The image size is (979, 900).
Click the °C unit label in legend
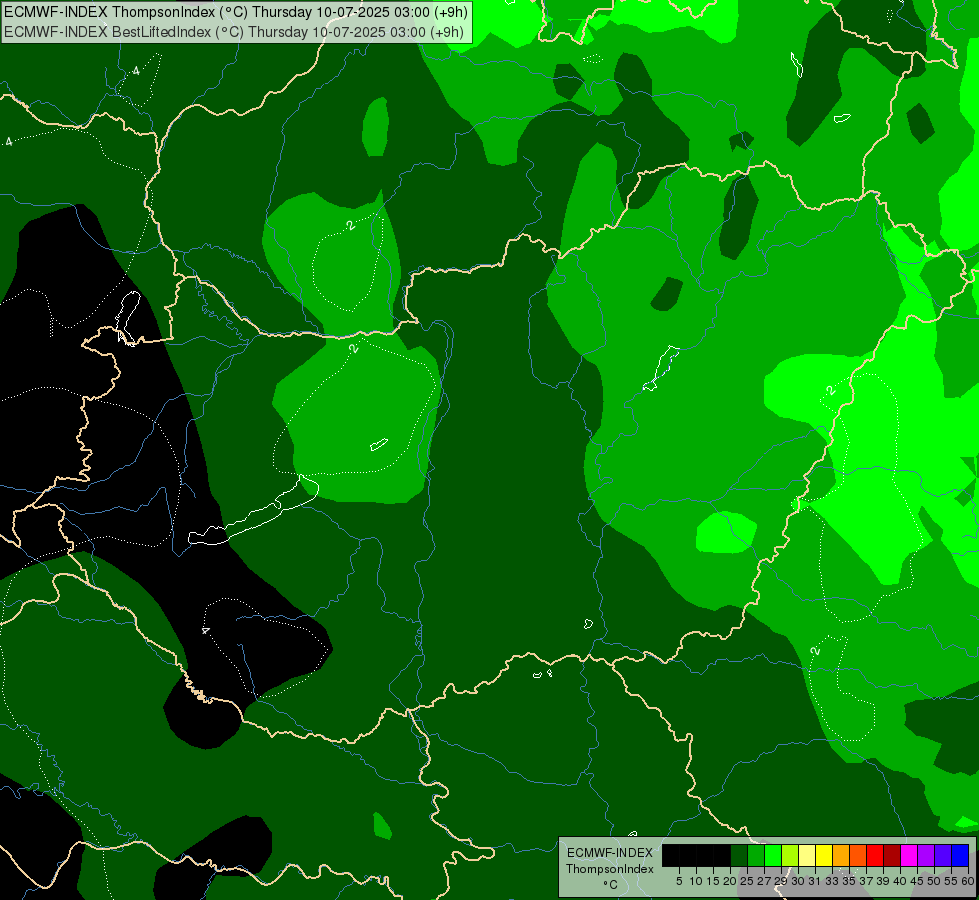[611, 885]
